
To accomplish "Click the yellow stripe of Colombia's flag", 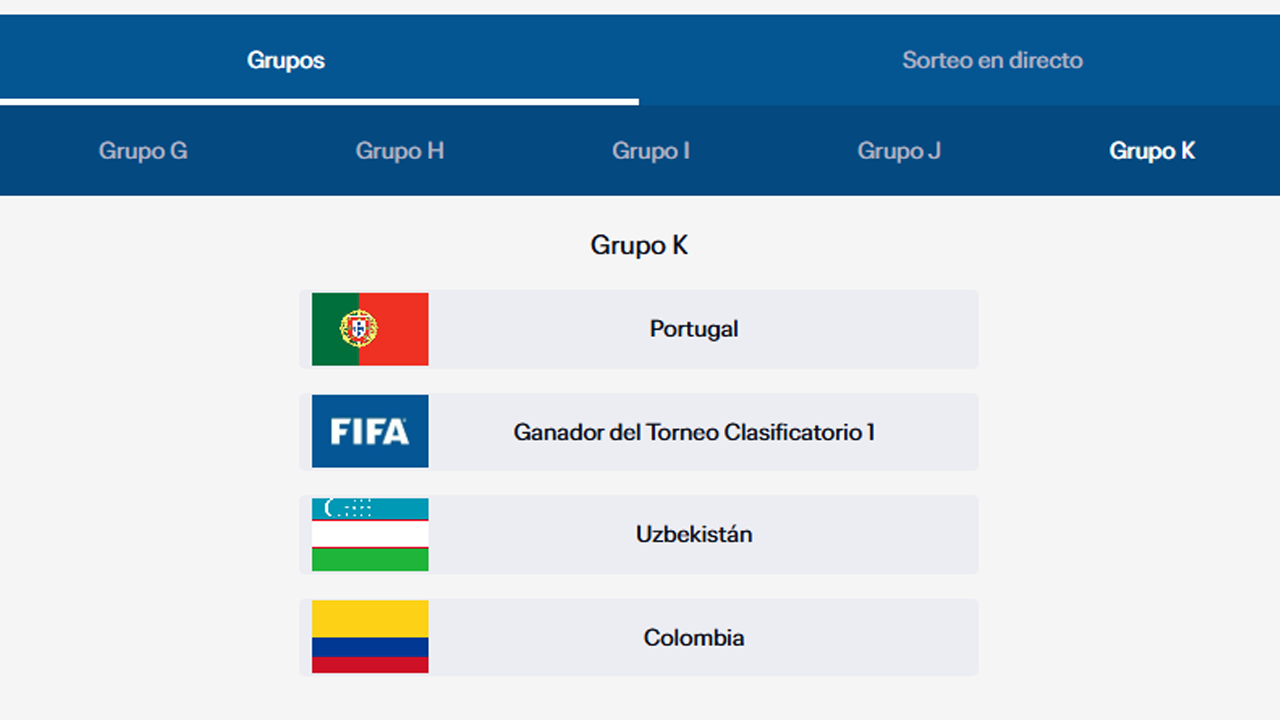I will click(x=370, y=615).
